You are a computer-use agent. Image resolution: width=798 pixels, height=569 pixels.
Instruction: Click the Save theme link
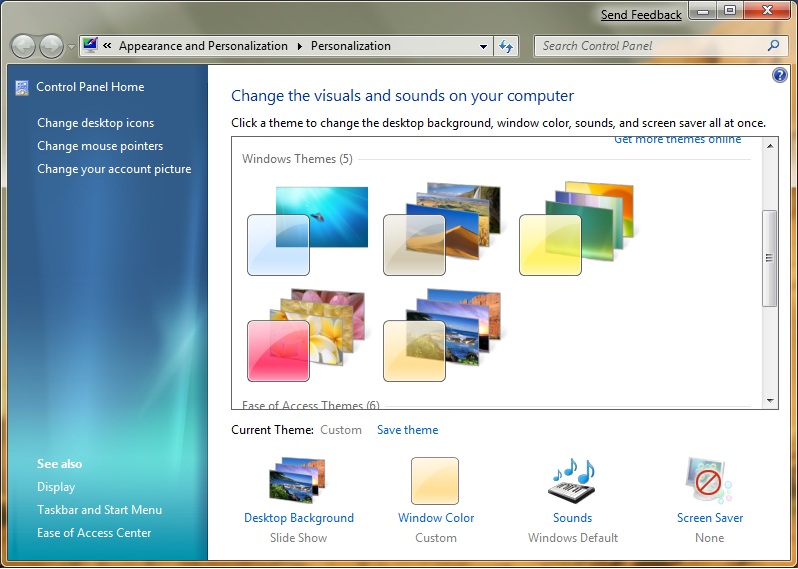pos(407,430)
